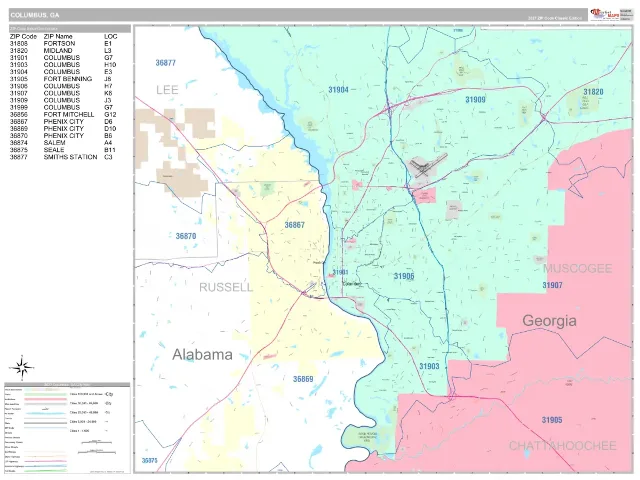640x480 pixels.
Task: Select the FORT BENNING row in the ZIP list
Action: [x=64, y=79]
